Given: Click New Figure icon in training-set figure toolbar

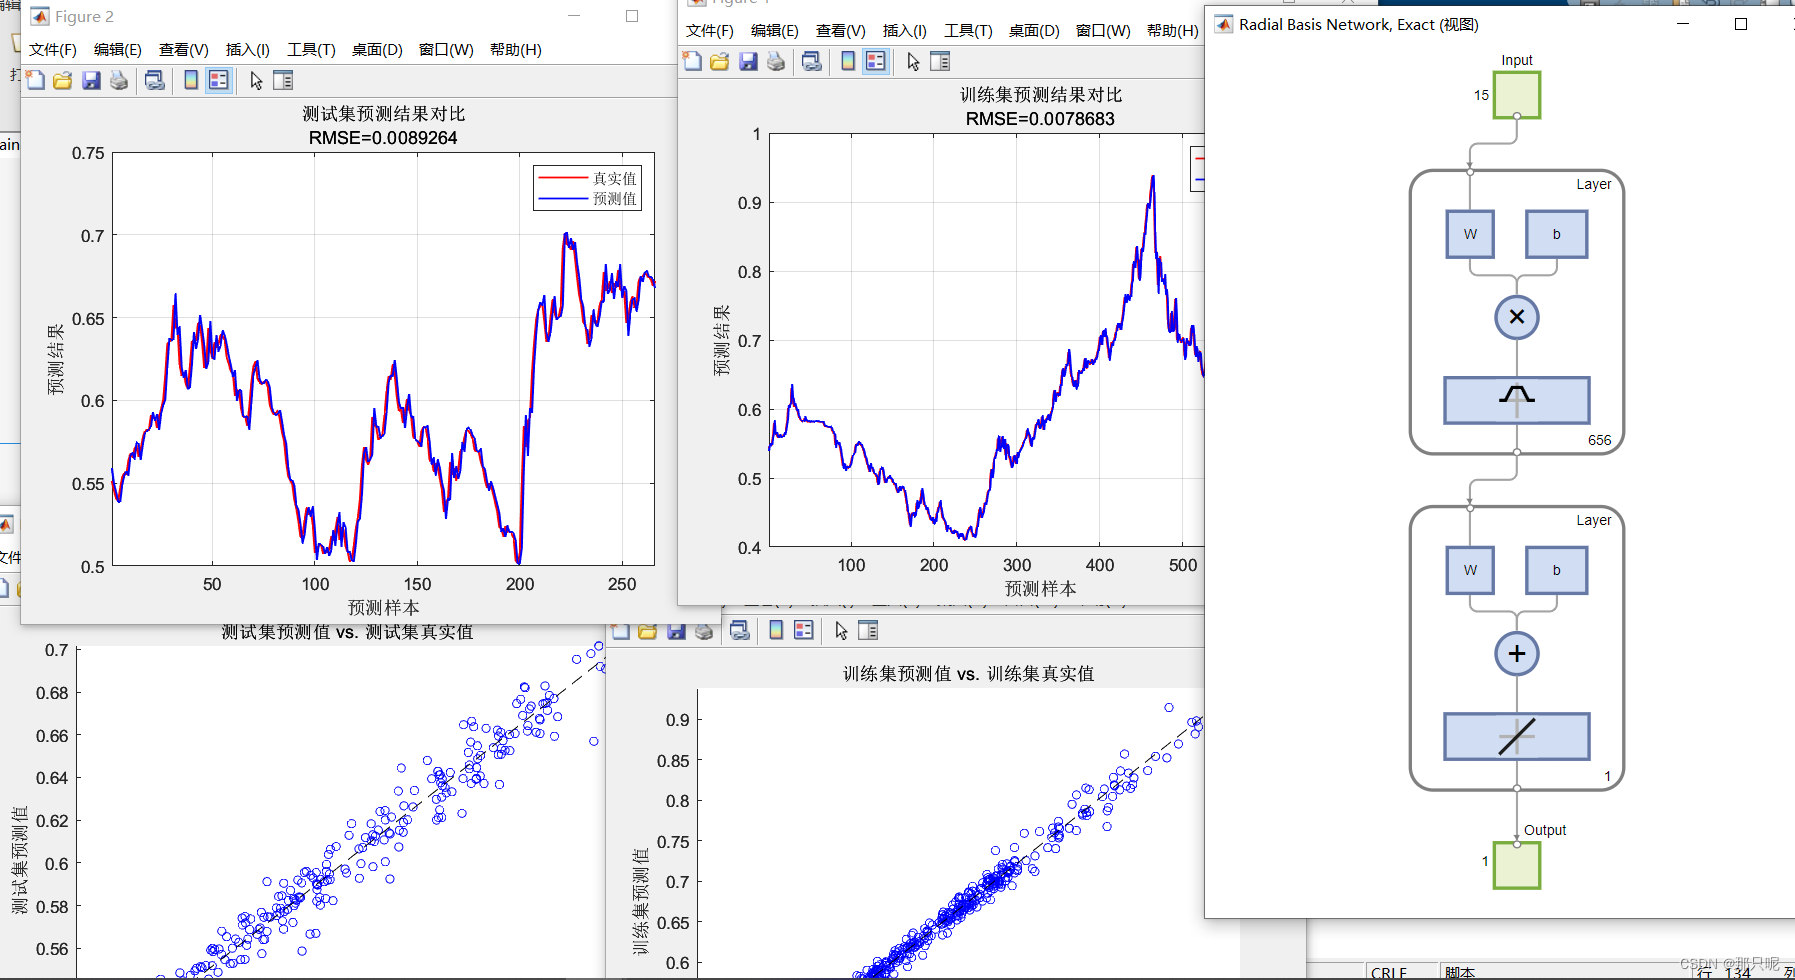Looking at the screenshot, I should click(692, 62).
